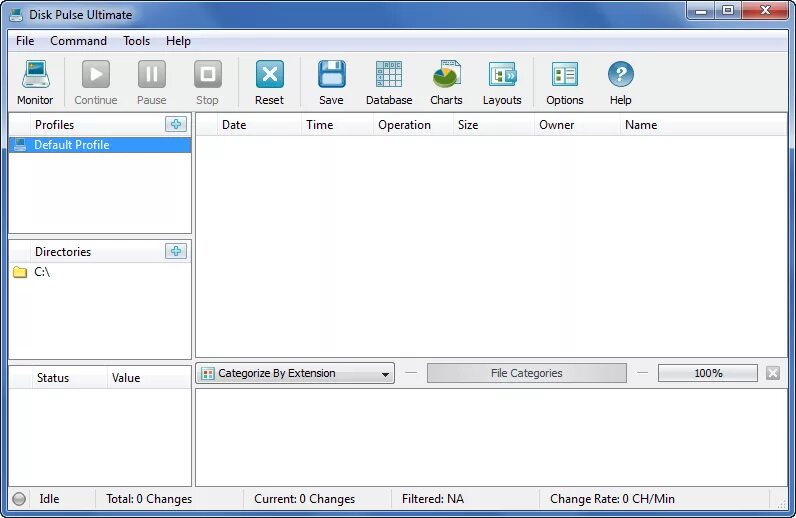This screenshot has width=796, height=518.
Task: Select the Default Profile entry
Action: [x=100, y=145]
